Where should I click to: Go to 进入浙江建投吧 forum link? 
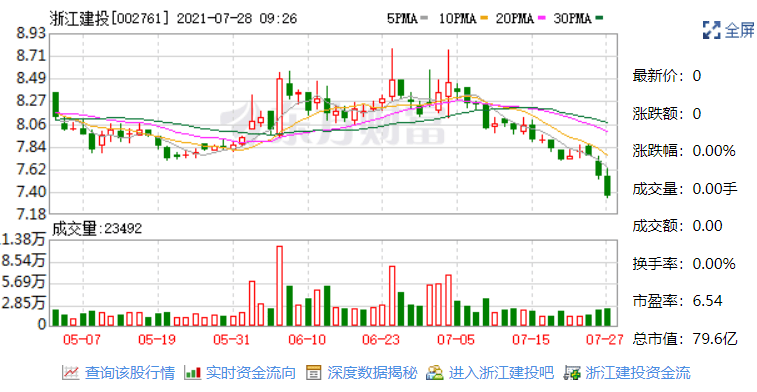pyautogui.click(x=501, y=373)
